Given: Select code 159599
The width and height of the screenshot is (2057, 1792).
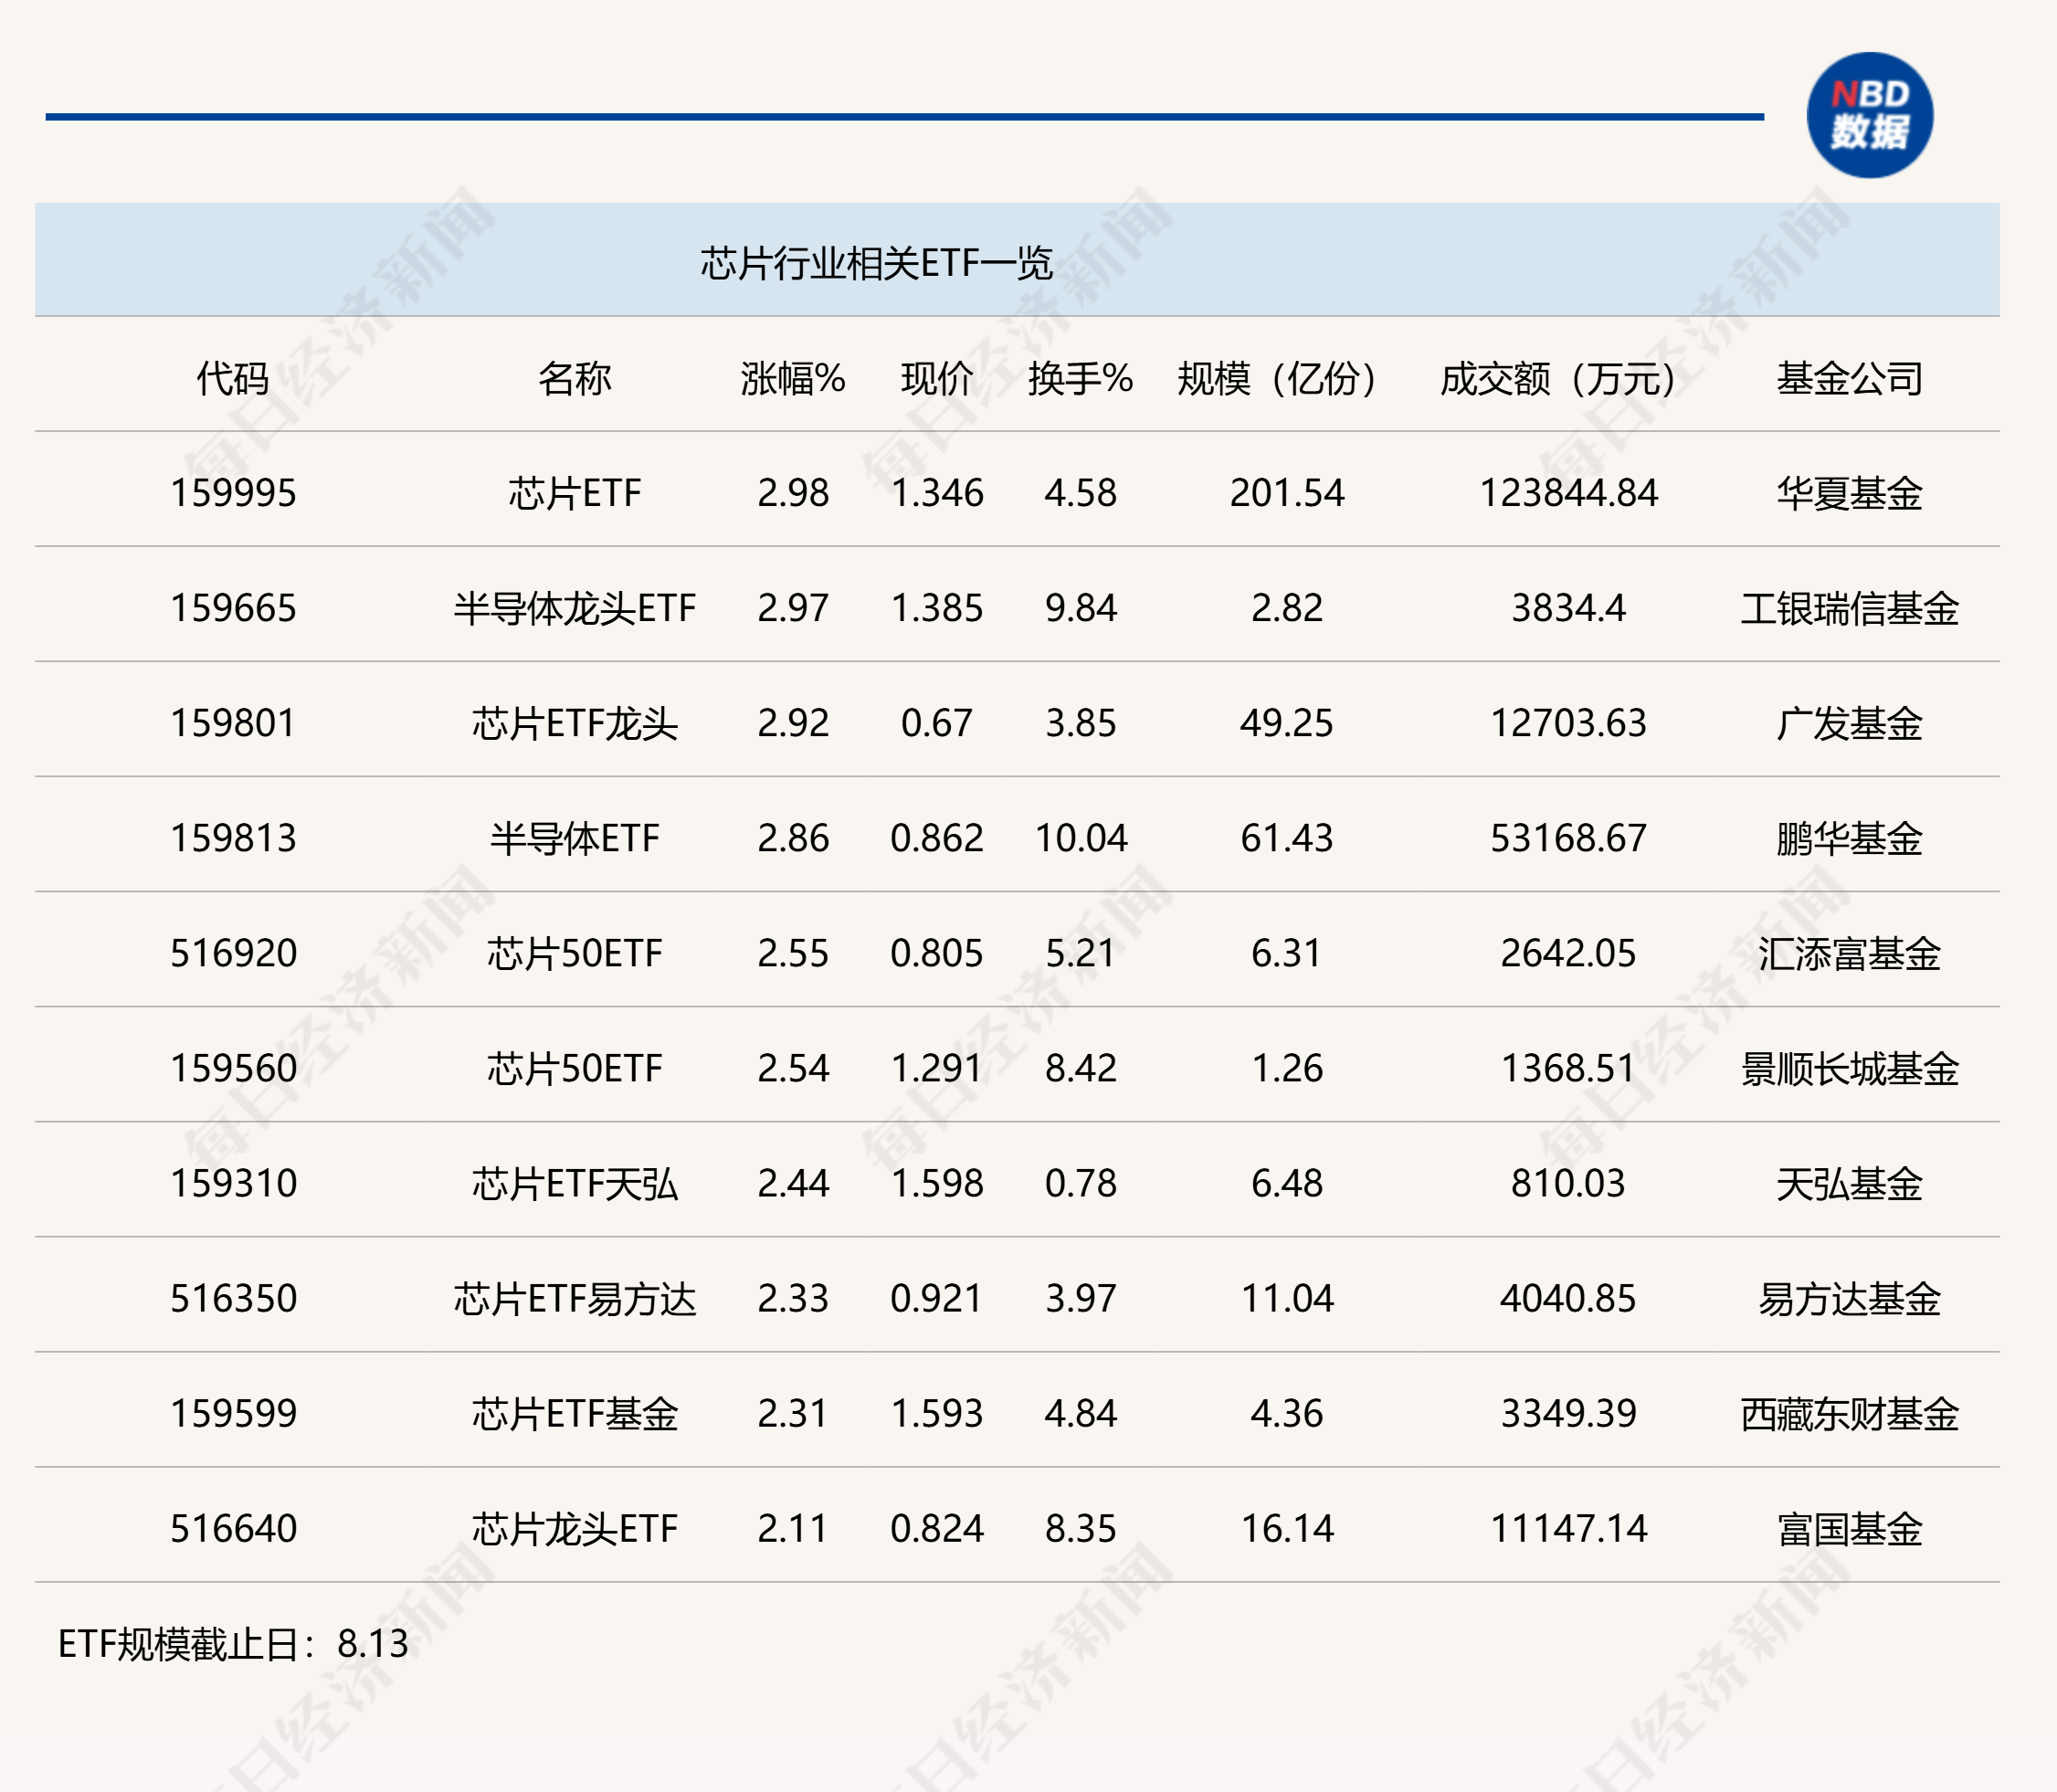Looking at the screenshot, I should [x=233, y=1413].
